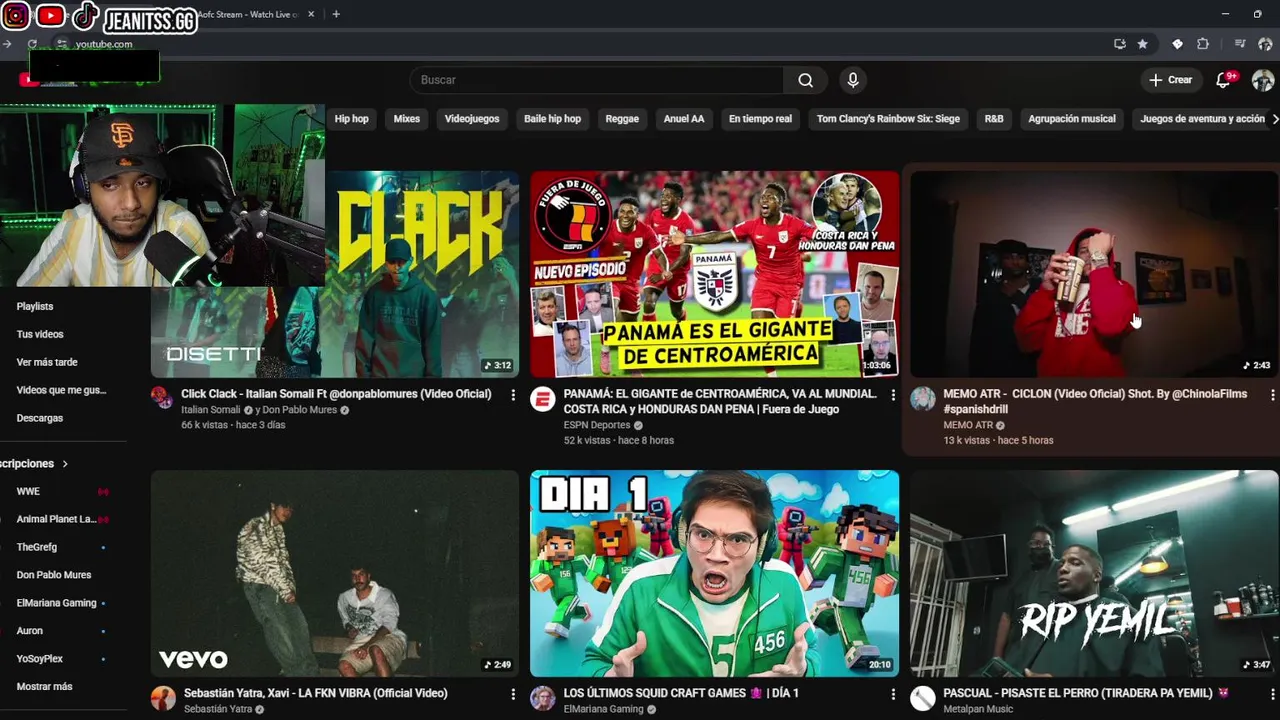Viewport: 1280px width, 720px height.
Task: Select the En tiempo real chip
Action: (760, 119)
